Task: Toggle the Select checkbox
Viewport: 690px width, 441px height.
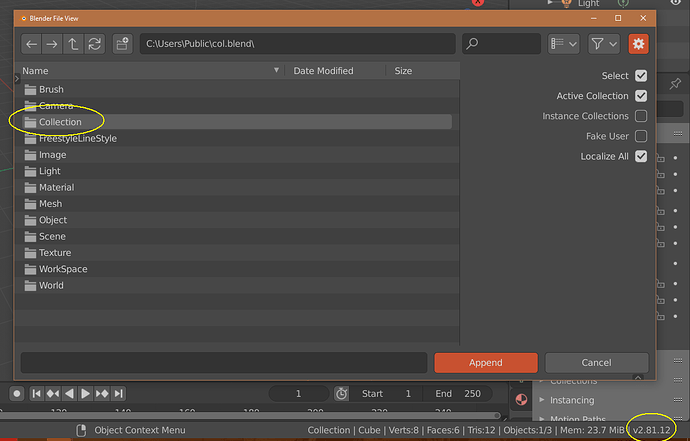Action: click(x=641, y=76)
